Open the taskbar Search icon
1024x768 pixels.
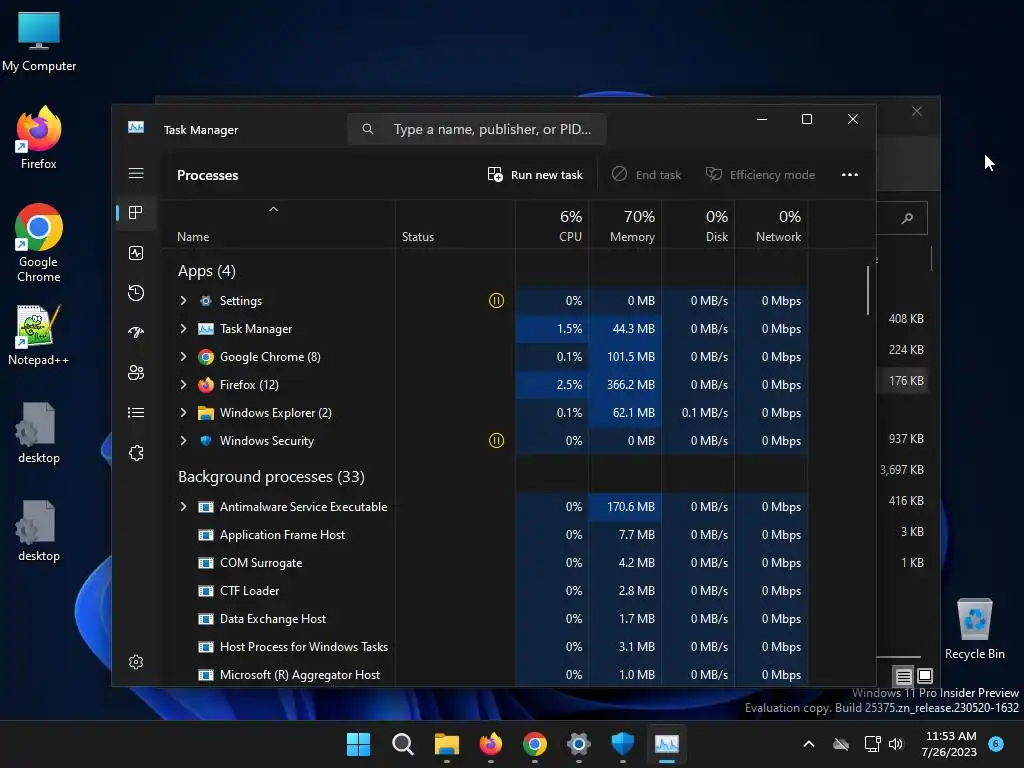[402, 744]
